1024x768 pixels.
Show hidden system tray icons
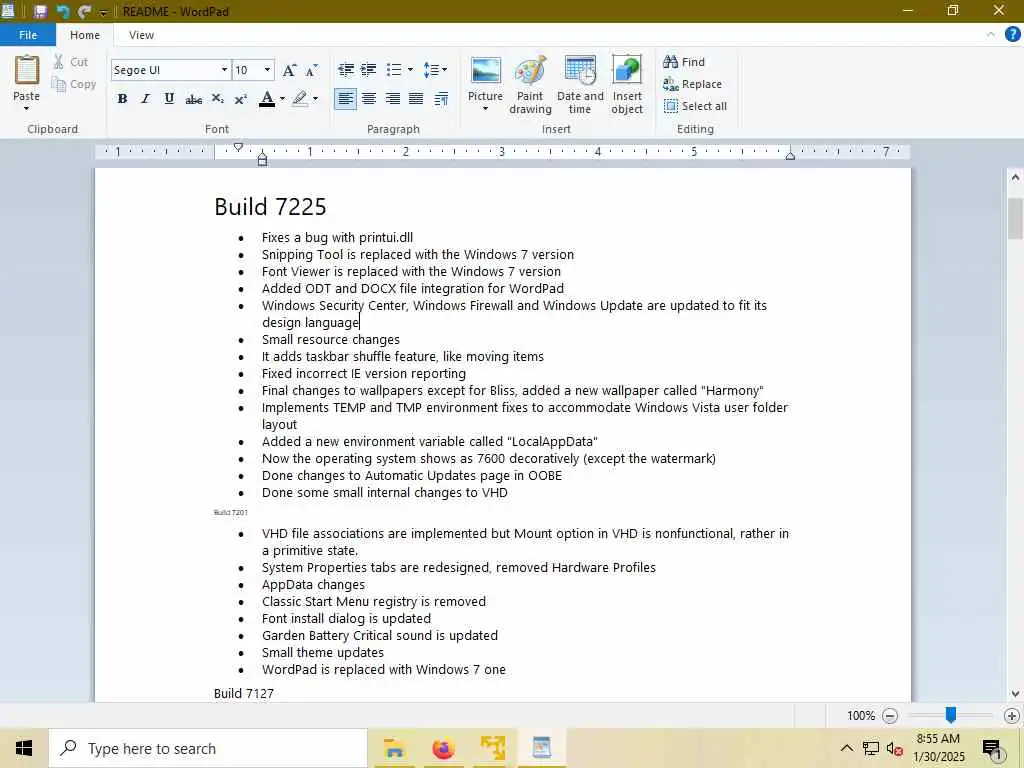[x=846, y=748]
